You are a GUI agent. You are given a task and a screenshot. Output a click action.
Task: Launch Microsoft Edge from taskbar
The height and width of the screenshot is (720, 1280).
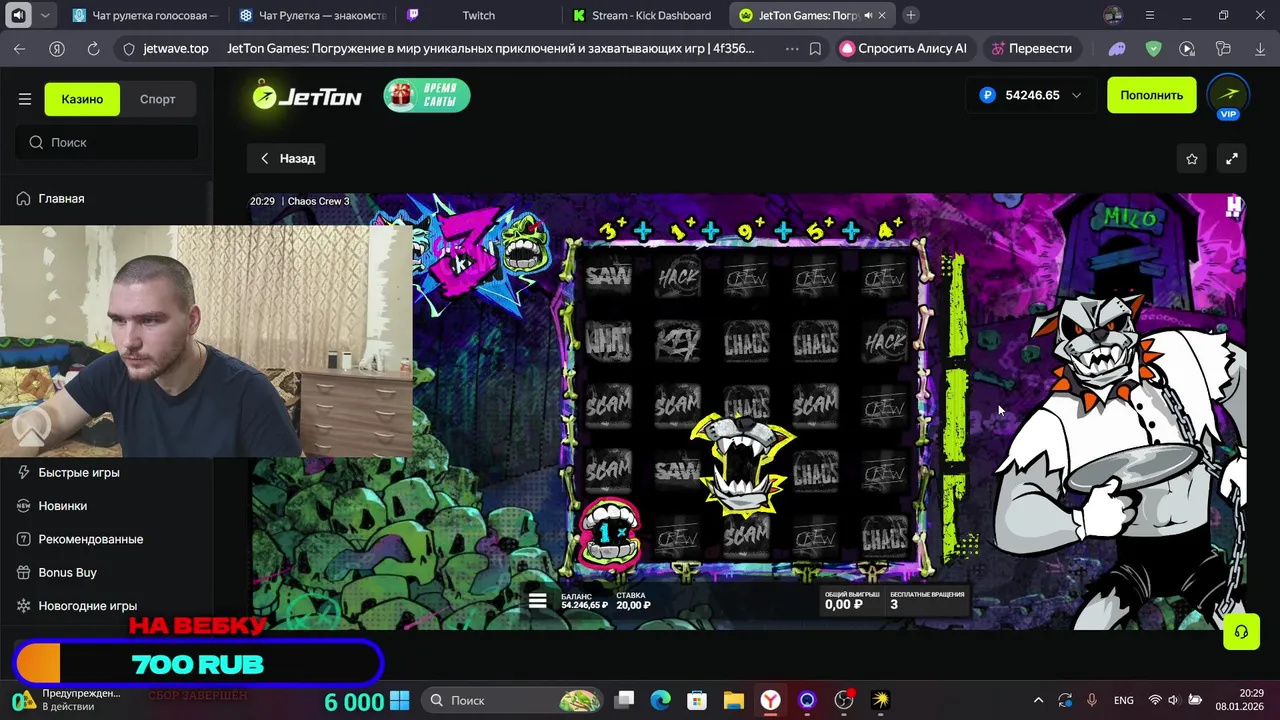coord(661,700)
